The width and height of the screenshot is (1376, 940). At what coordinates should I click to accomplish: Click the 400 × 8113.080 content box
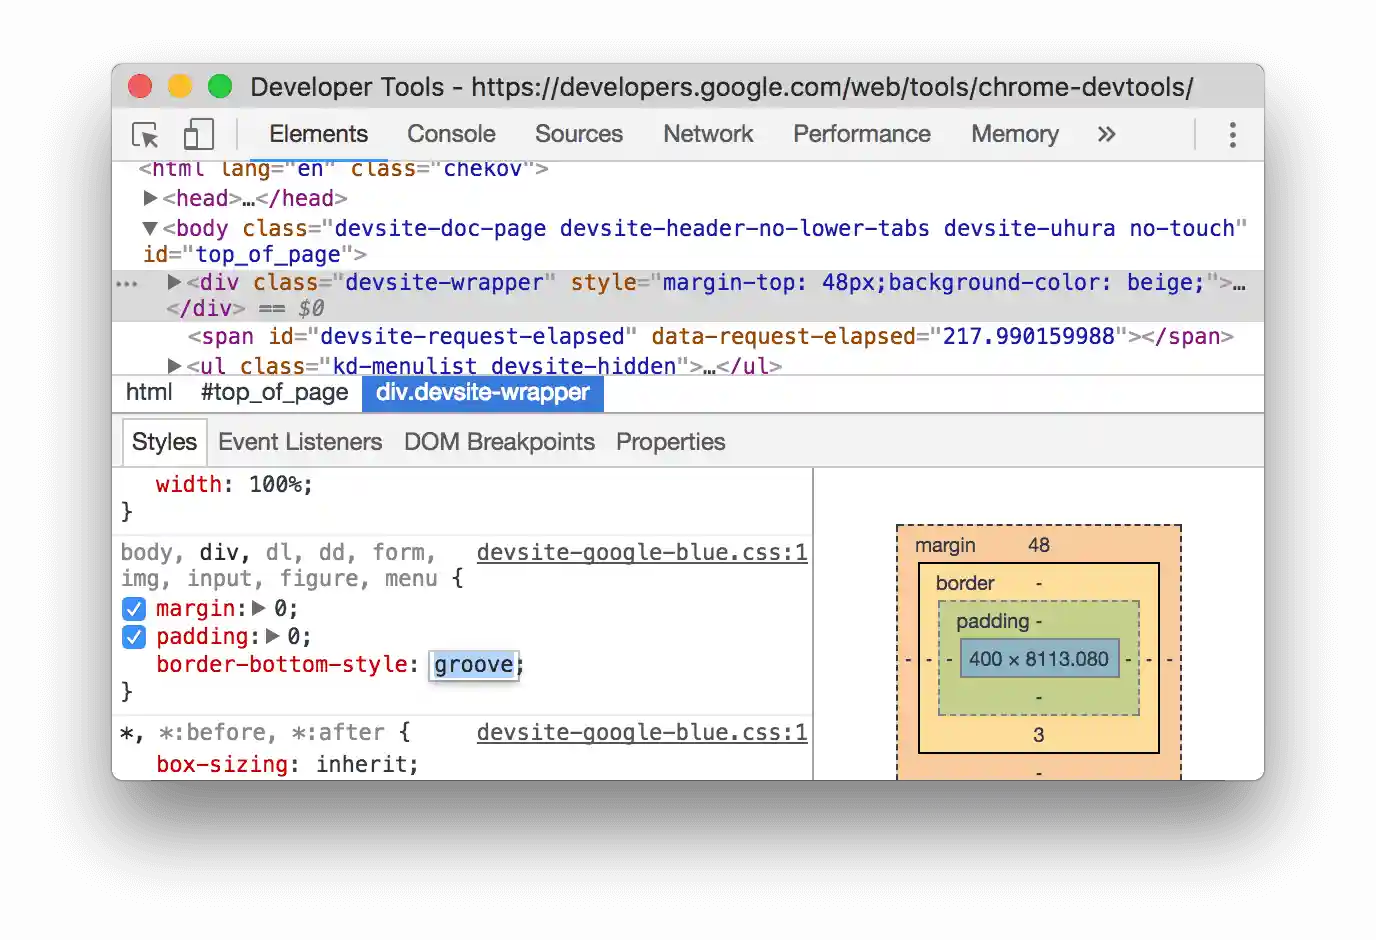pos(1038,659)
